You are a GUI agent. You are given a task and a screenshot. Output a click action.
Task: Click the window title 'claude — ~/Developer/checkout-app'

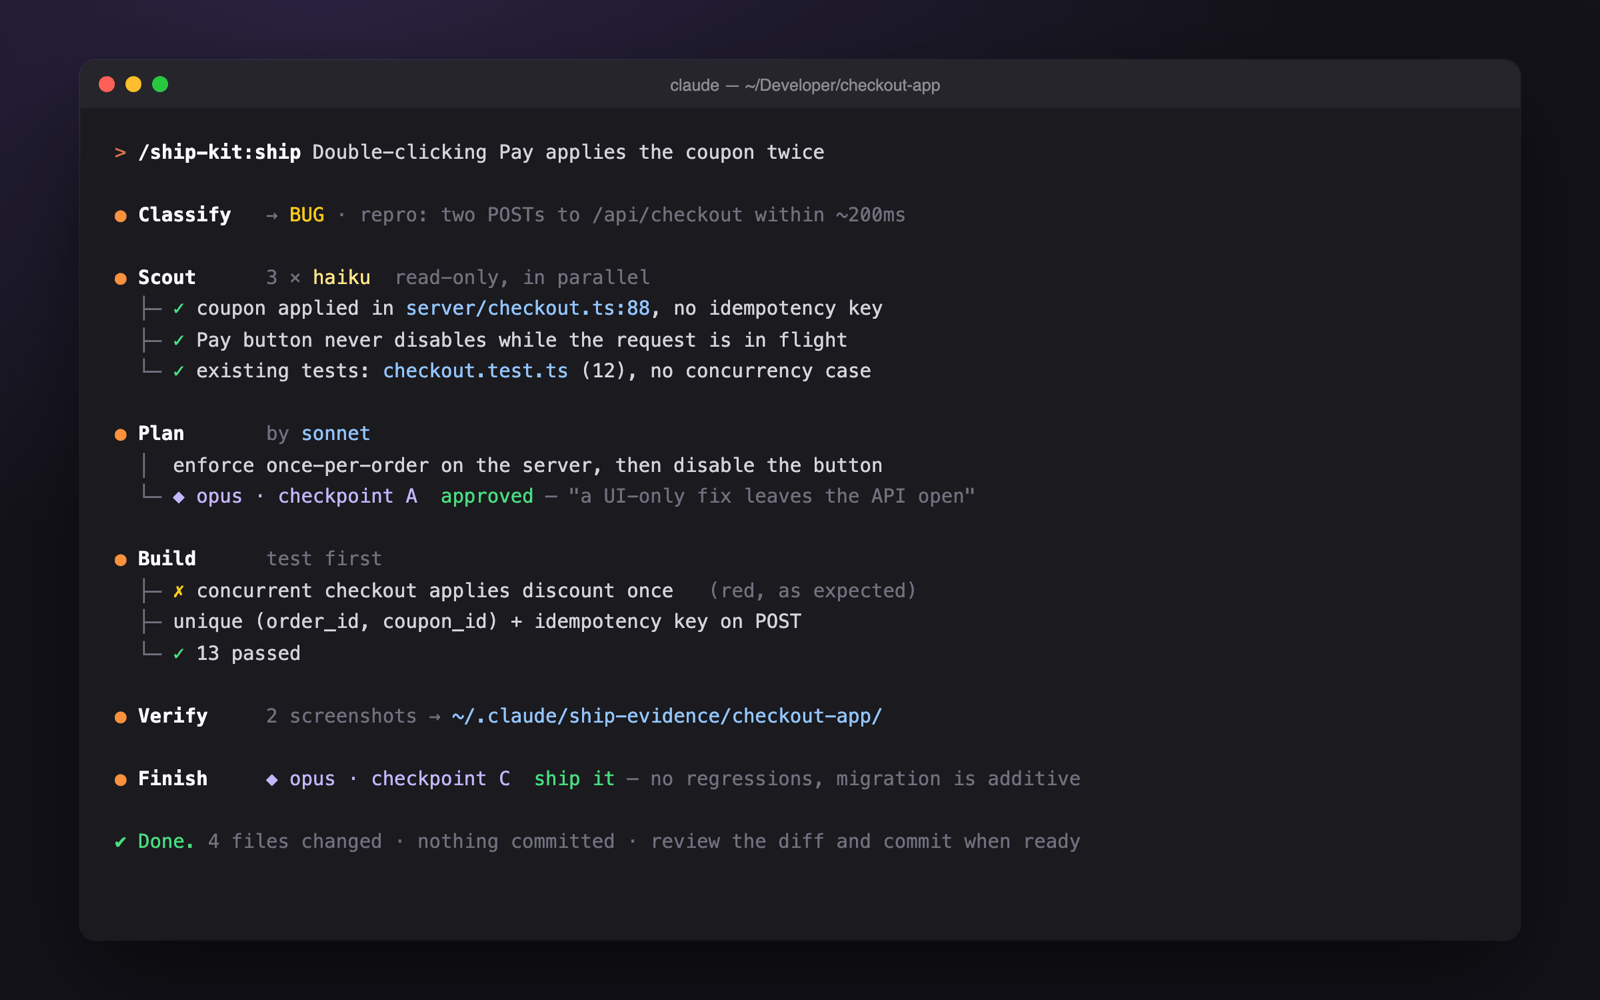(804, 85)
